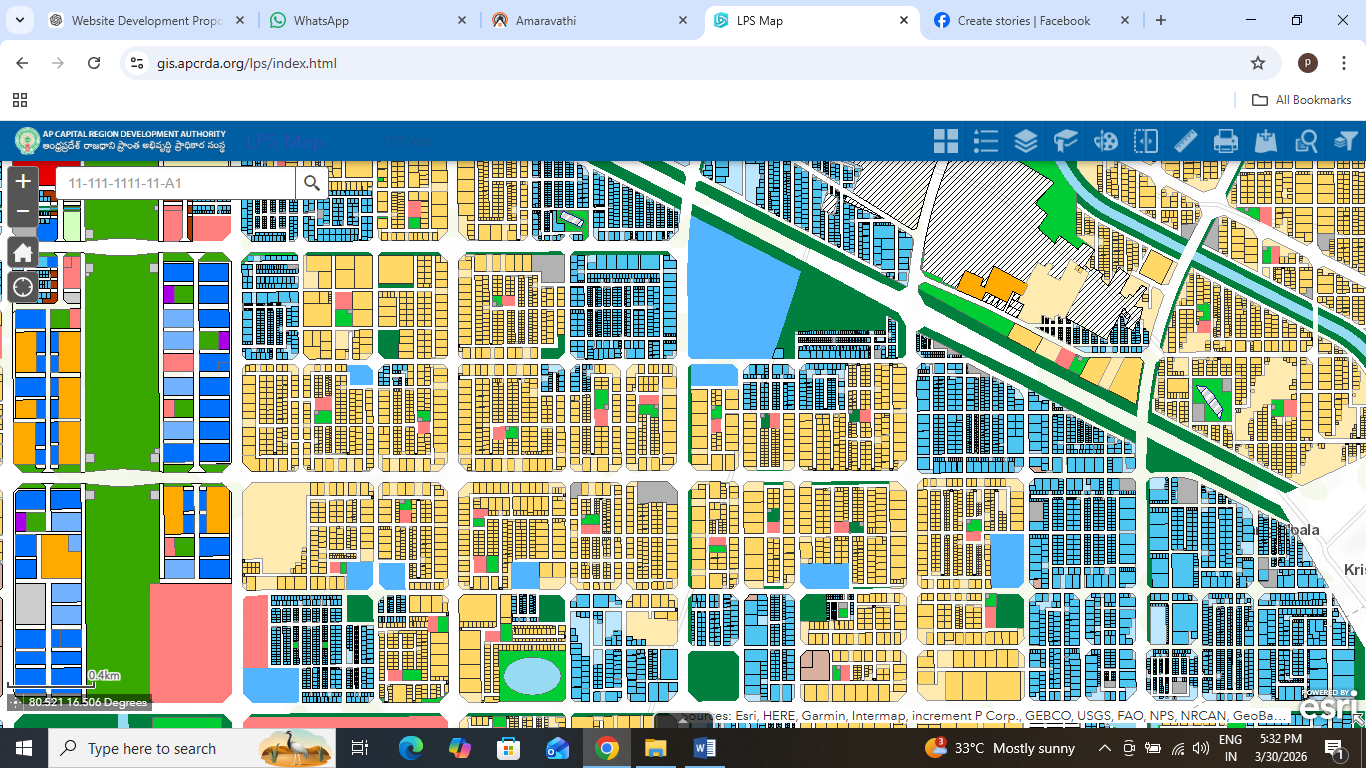Activate the swipe compare tool icon
The width and height of the screenshot is (1366, 768).
click(1146, 141)
